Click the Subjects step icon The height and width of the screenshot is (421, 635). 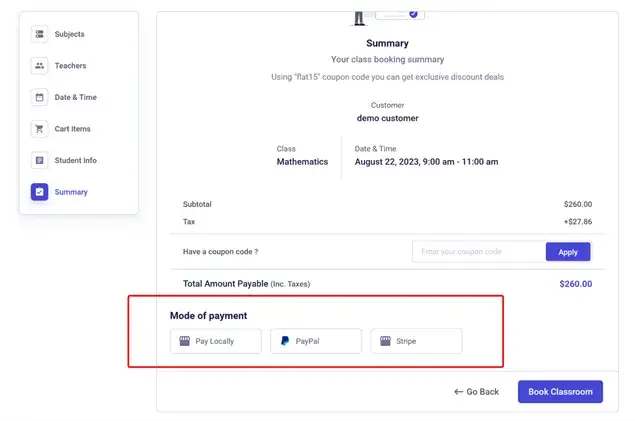point(39,34)
